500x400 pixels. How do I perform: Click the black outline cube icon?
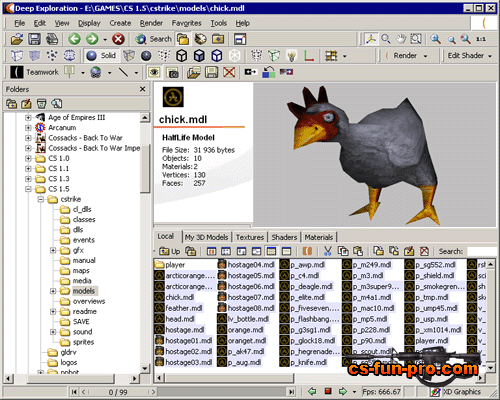point(181,55)
